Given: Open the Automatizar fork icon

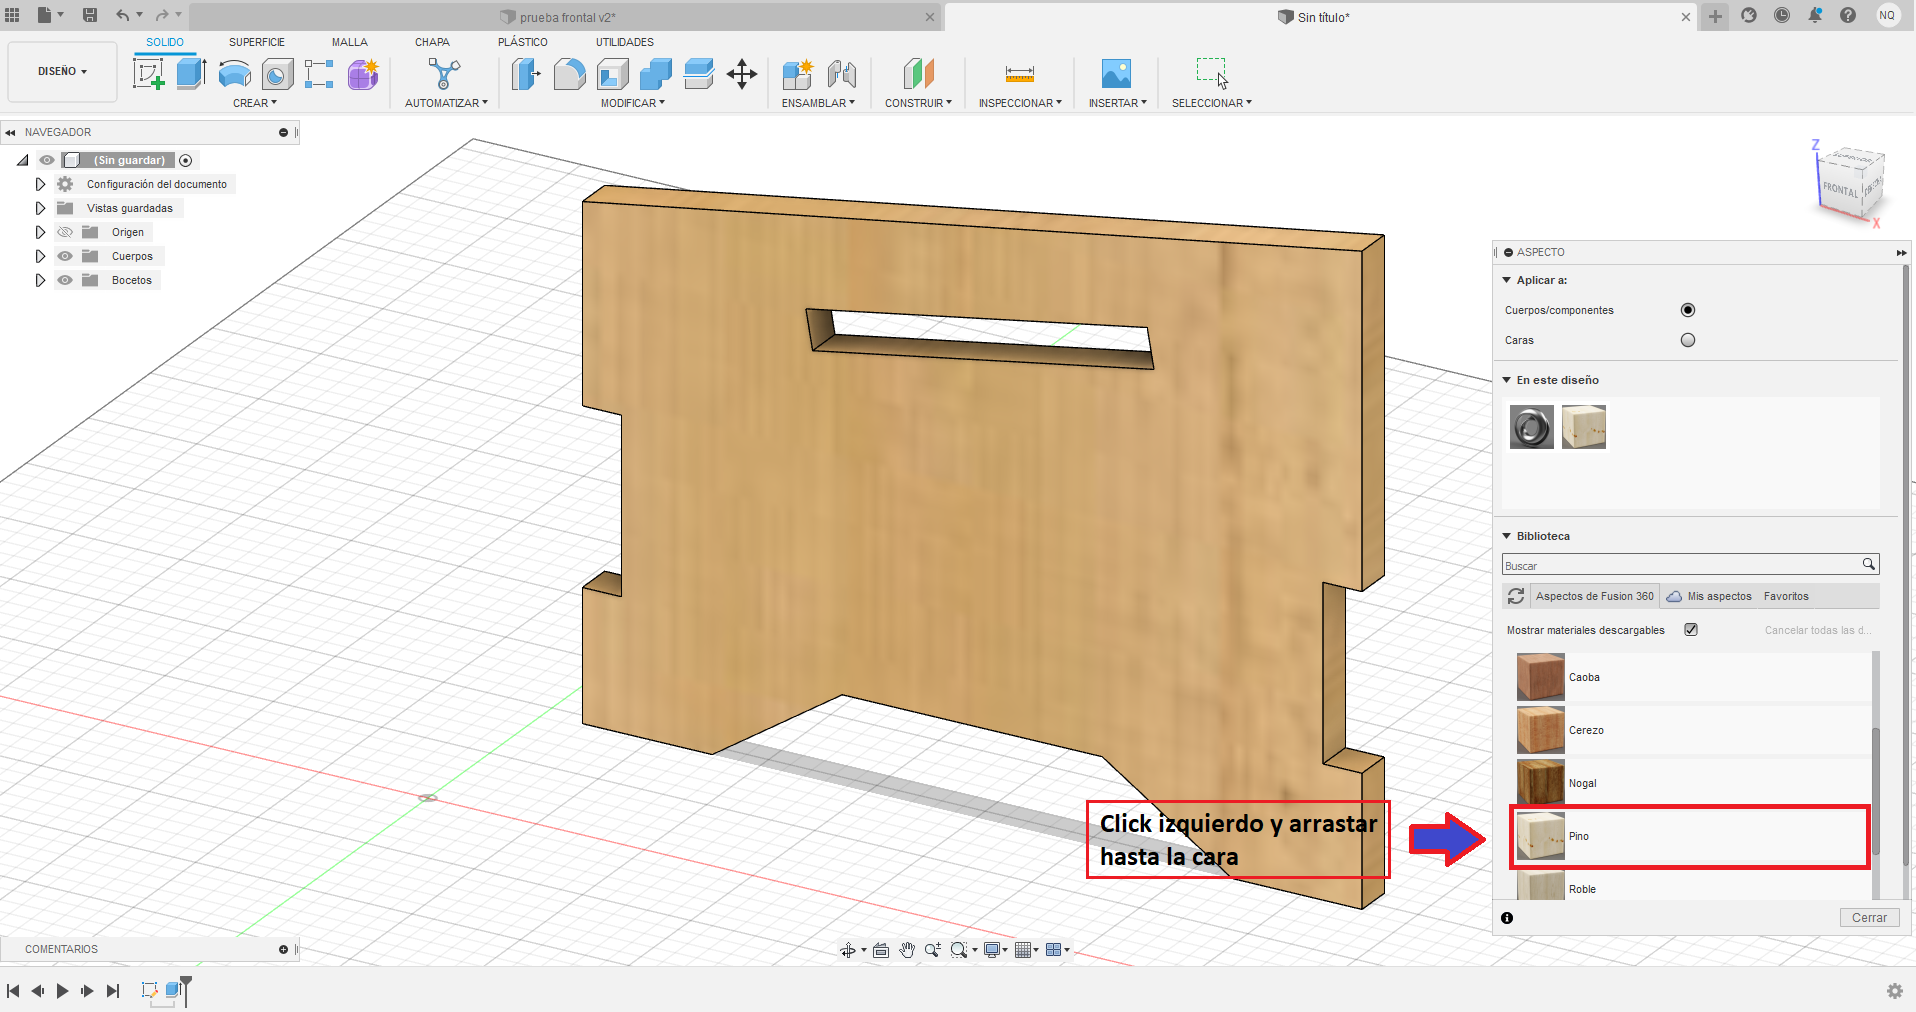Looking at the screenshot, I should click(445, 74).
